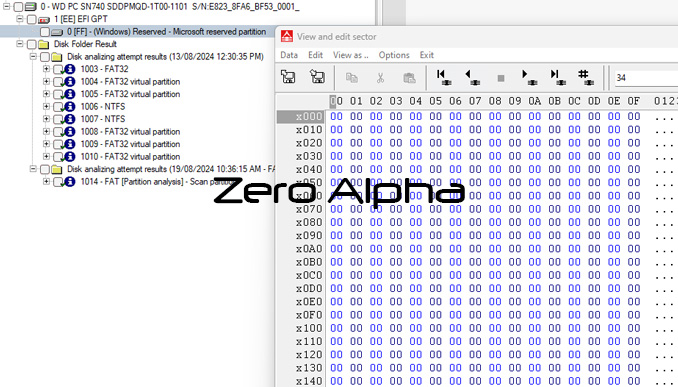678x387 pixels.
Task: Collapse the 19/08/2024 analyzing attempt results
Action: [x=33, y=169]
